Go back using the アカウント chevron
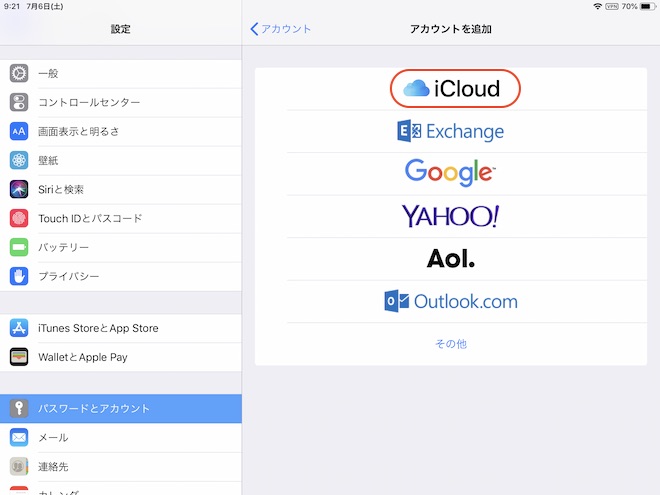Viewport: 660px width, 495px height. point(280,29)
